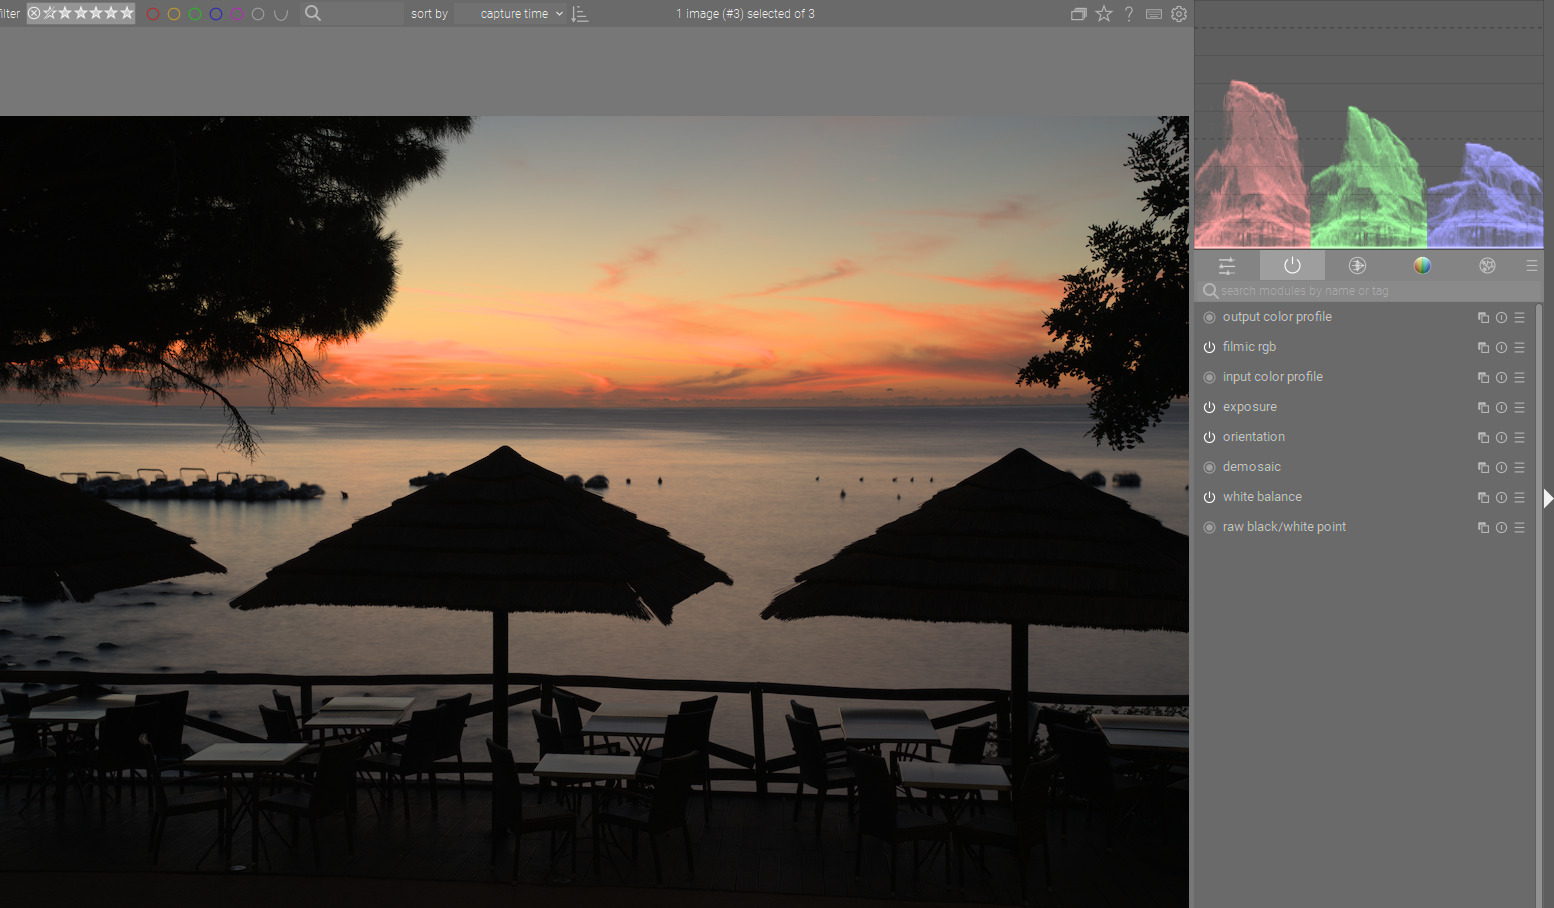This screenshot has height=908, width=1554.
Task: Reverse sort order with the sort direction icon
Action: (x=580, y=14)
